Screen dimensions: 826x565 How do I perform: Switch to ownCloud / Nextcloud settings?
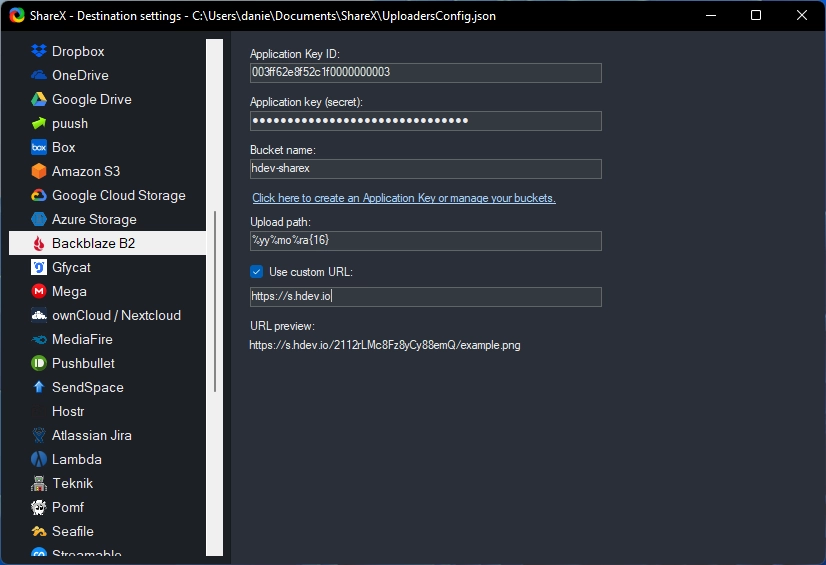pyautogui.click(x=116, y=315)
